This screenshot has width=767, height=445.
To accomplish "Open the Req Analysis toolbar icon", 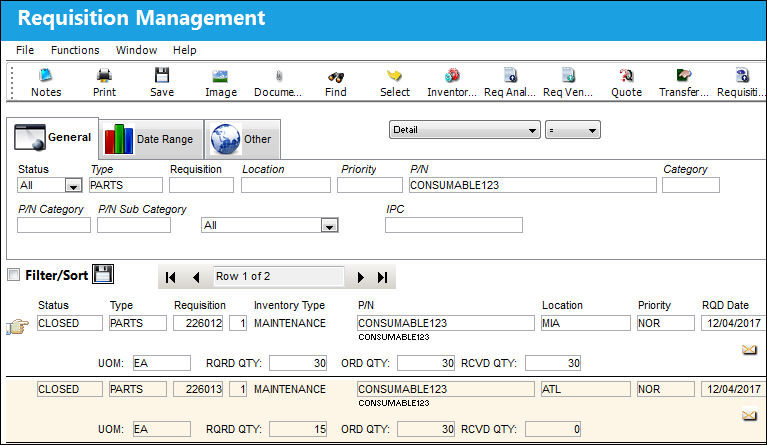I will click(510, 76).
